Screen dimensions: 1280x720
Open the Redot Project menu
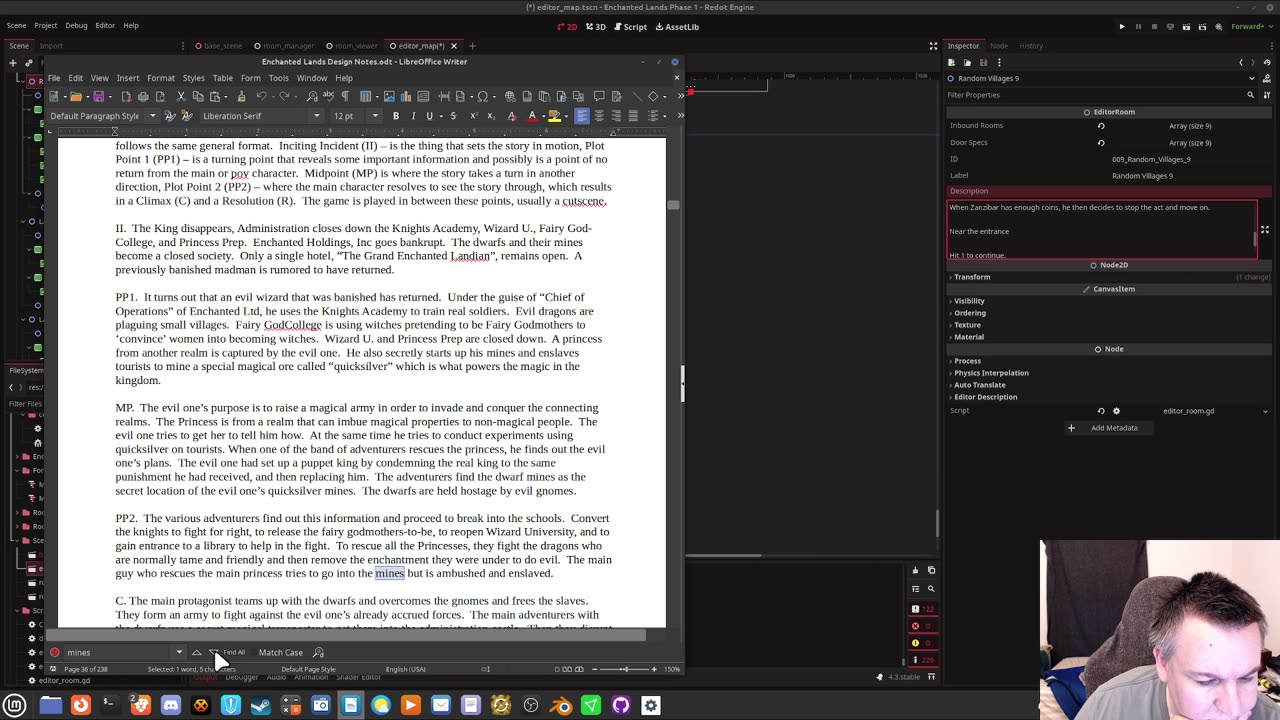(x=46, y=25)
